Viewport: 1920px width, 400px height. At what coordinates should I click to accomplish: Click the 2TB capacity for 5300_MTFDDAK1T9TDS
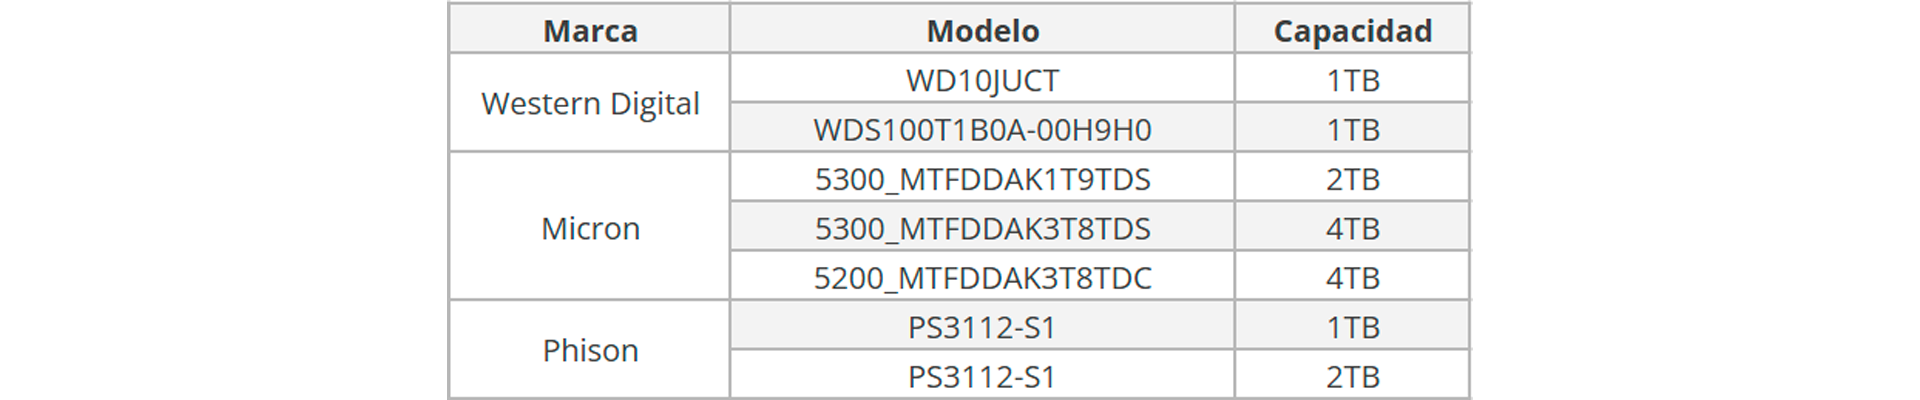tap(1352, 179)
